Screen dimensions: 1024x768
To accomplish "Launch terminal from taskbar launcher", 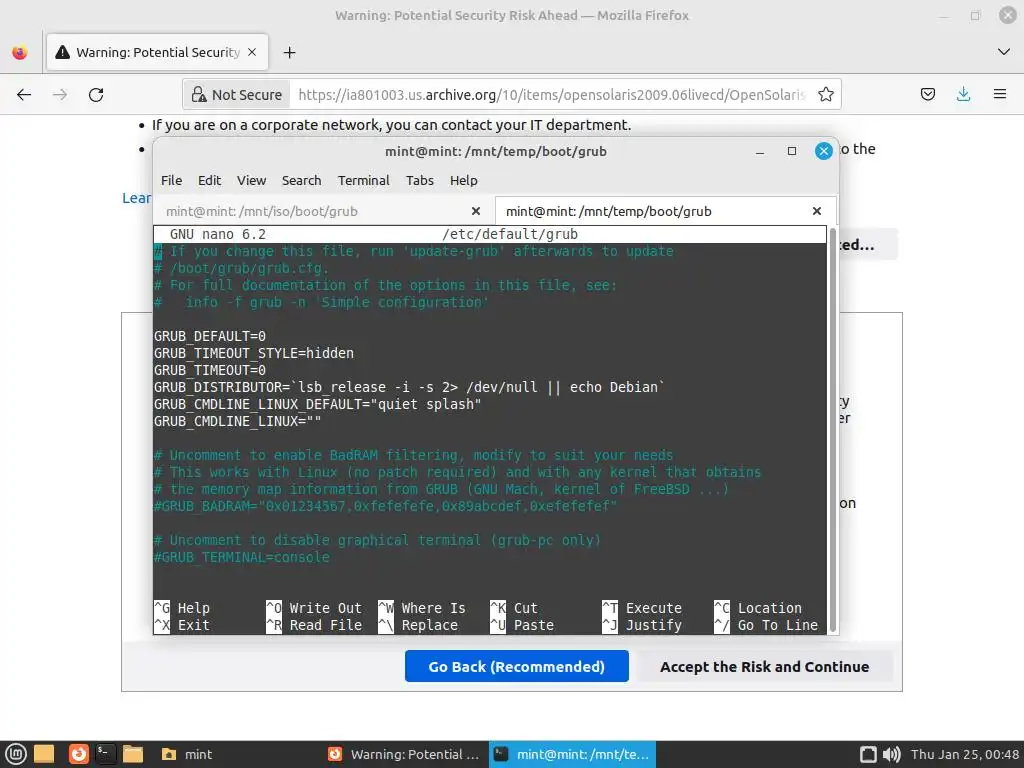I will tap(105, 754).
